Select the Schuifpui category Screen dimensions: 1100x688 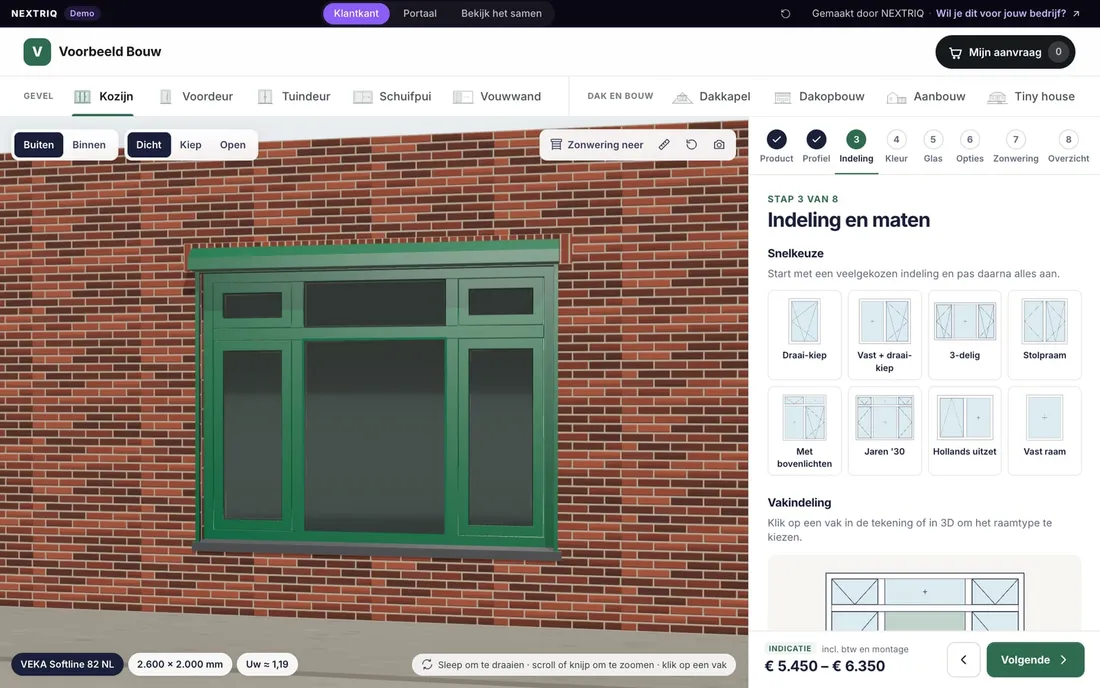click(x=391, y=97)
